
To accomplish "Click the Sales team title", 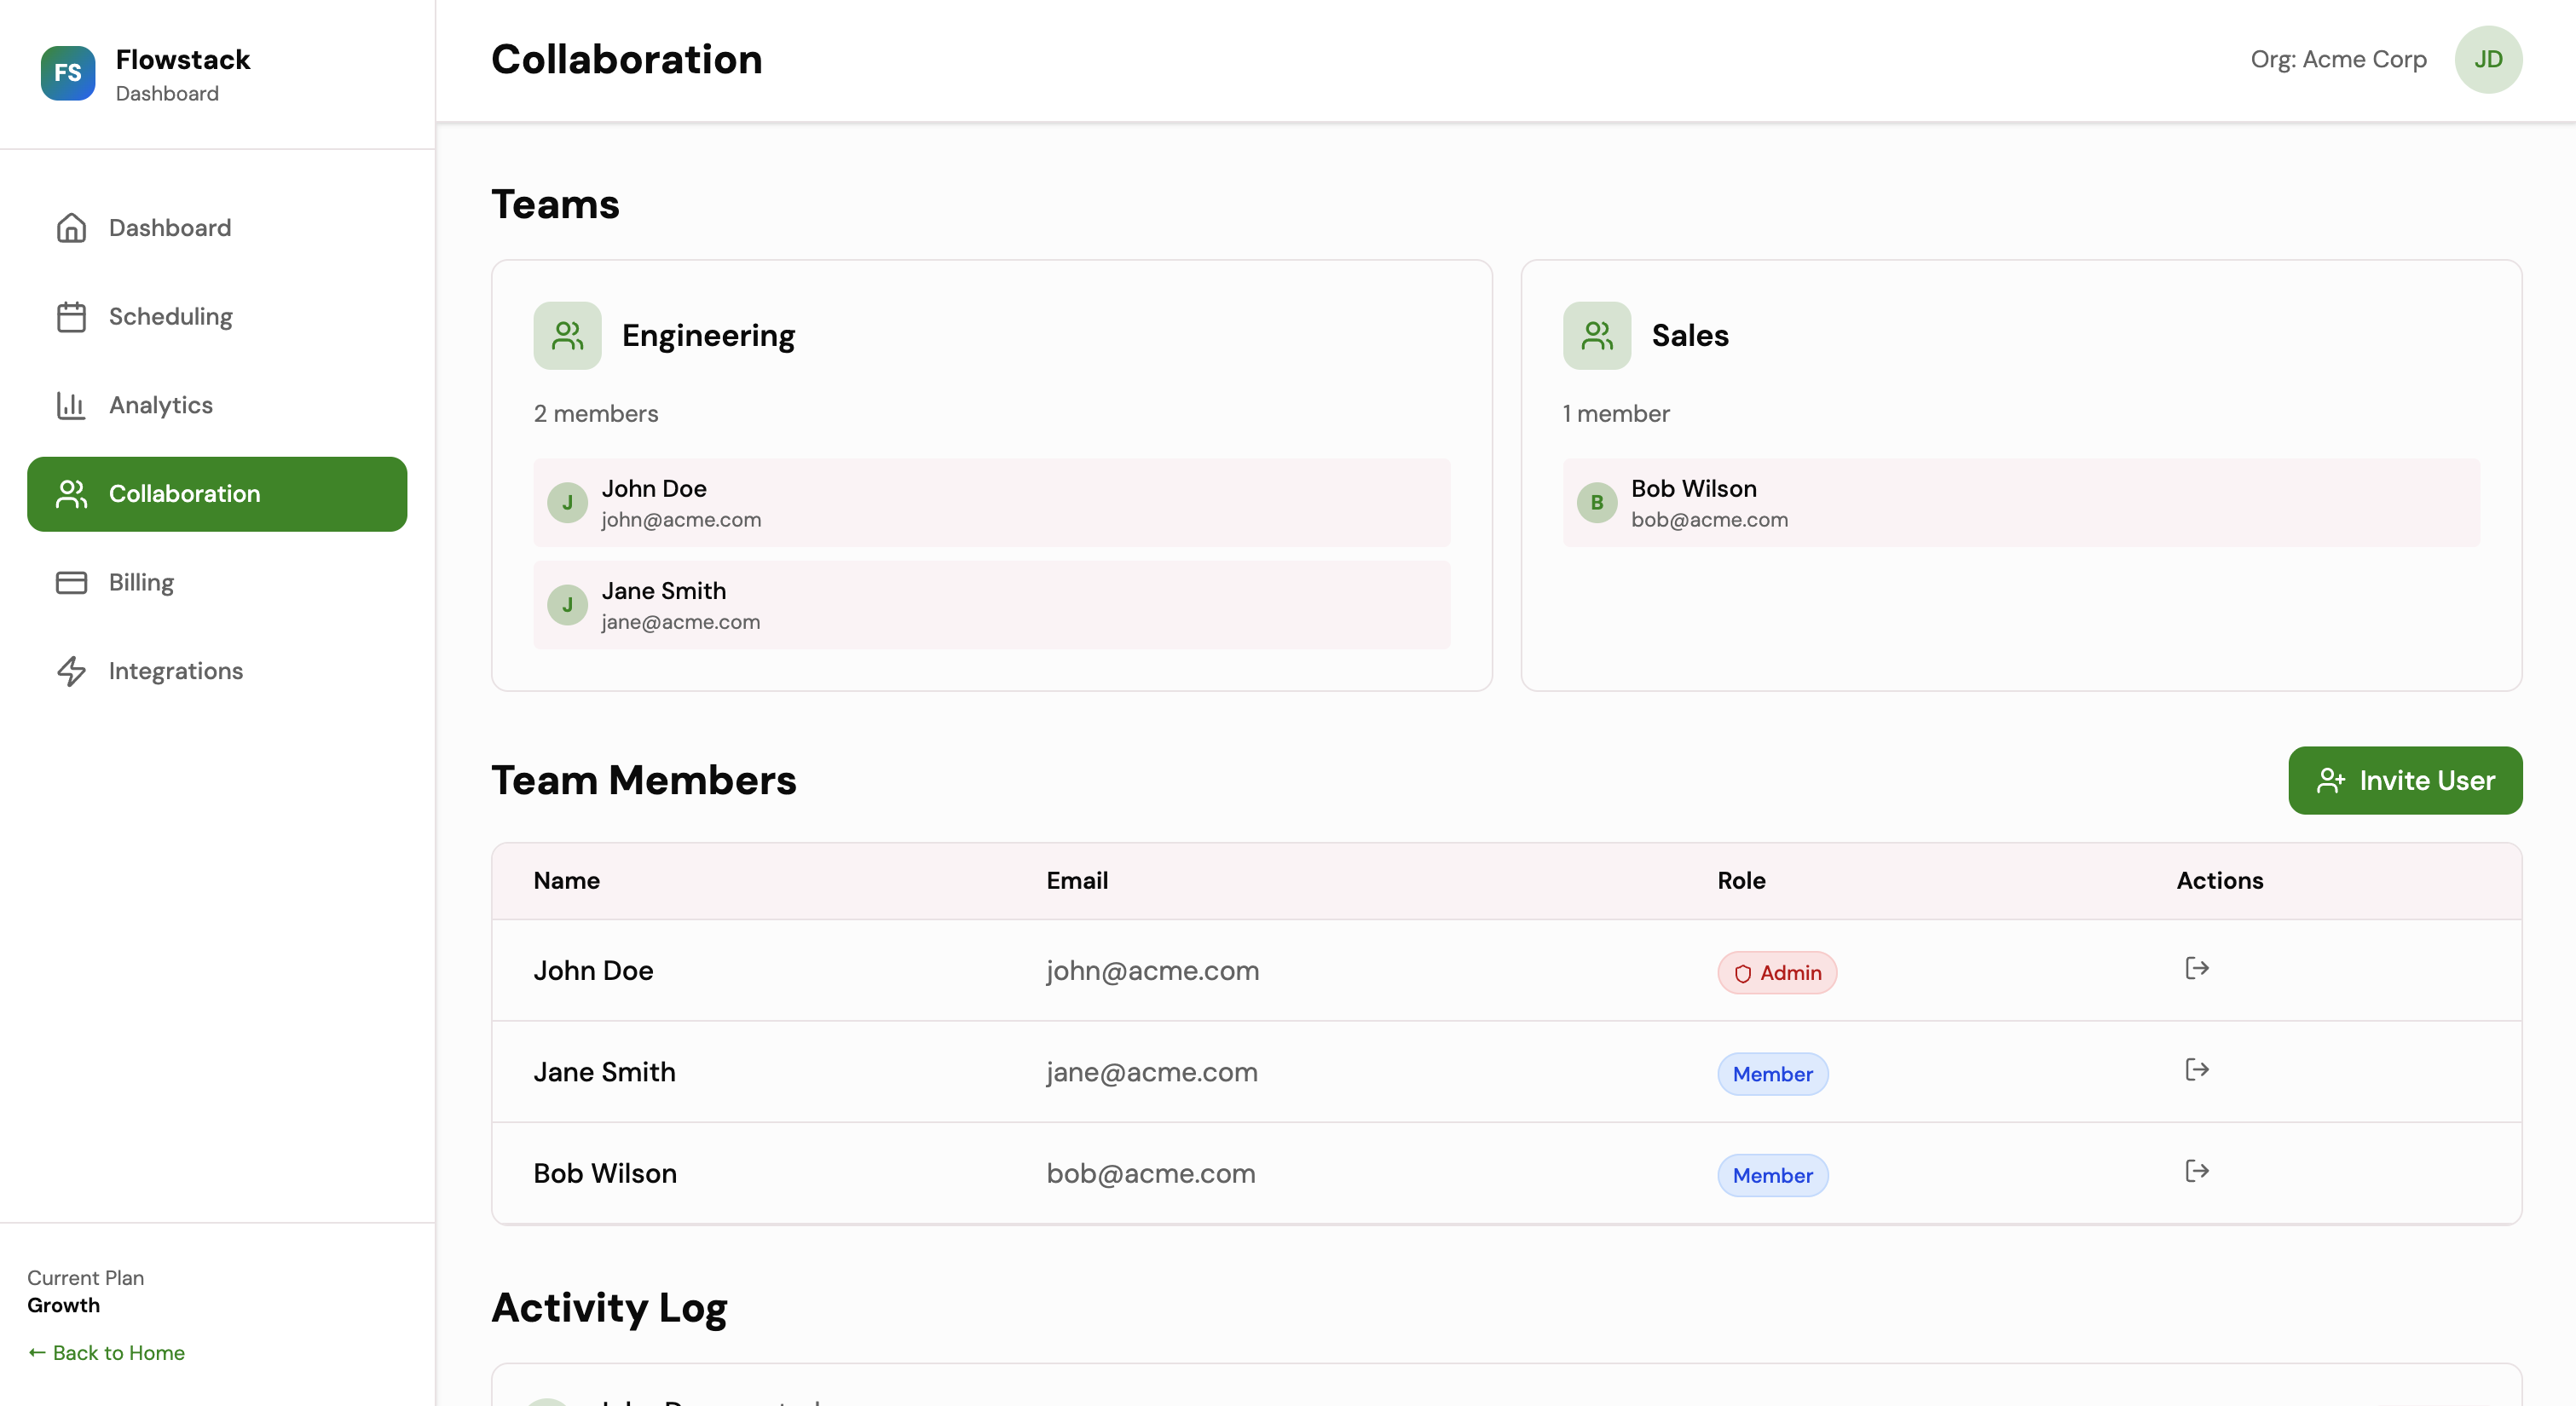I will pyautogui.click(x=1690, y=336).
